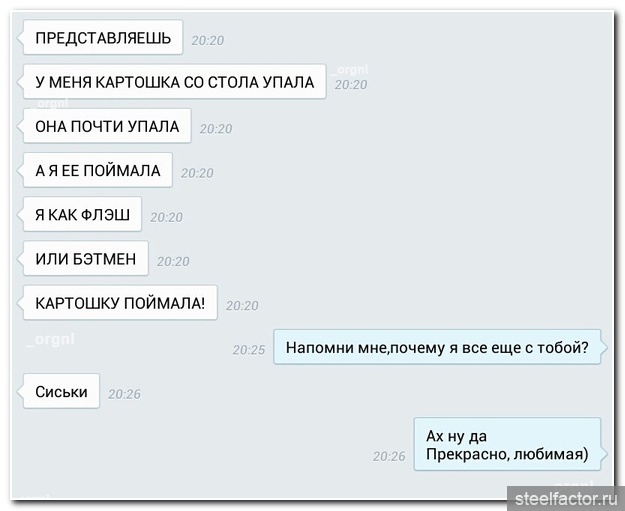Click the _orgnl watermark above the outgoing message

[x=51, y=340]
